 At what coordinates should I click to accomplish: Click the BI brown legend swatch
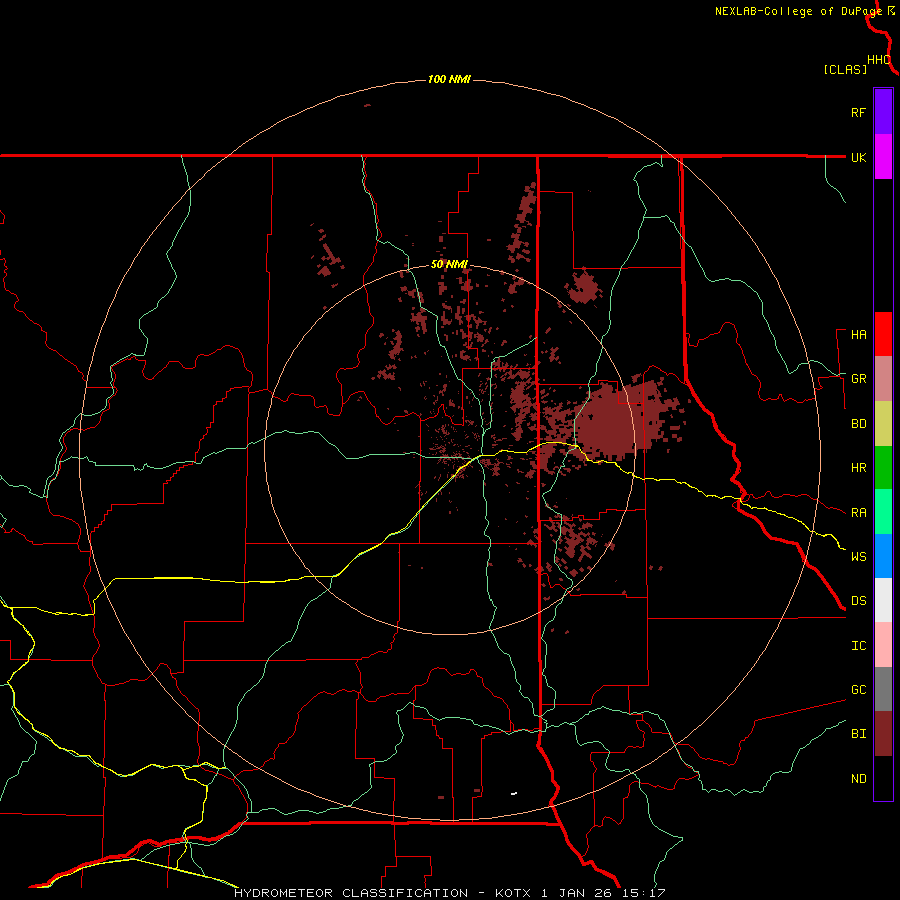point(883,734)
